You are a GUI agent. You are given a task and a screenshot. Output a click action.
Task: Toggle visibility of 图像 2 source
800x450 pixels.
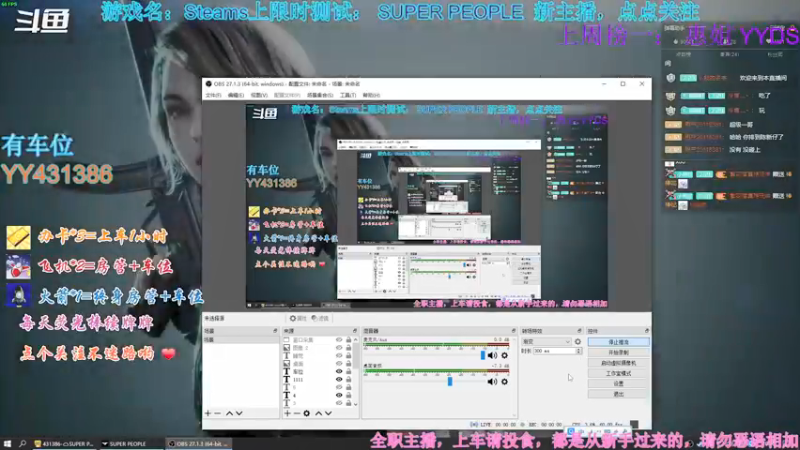[x=339, y=348]
